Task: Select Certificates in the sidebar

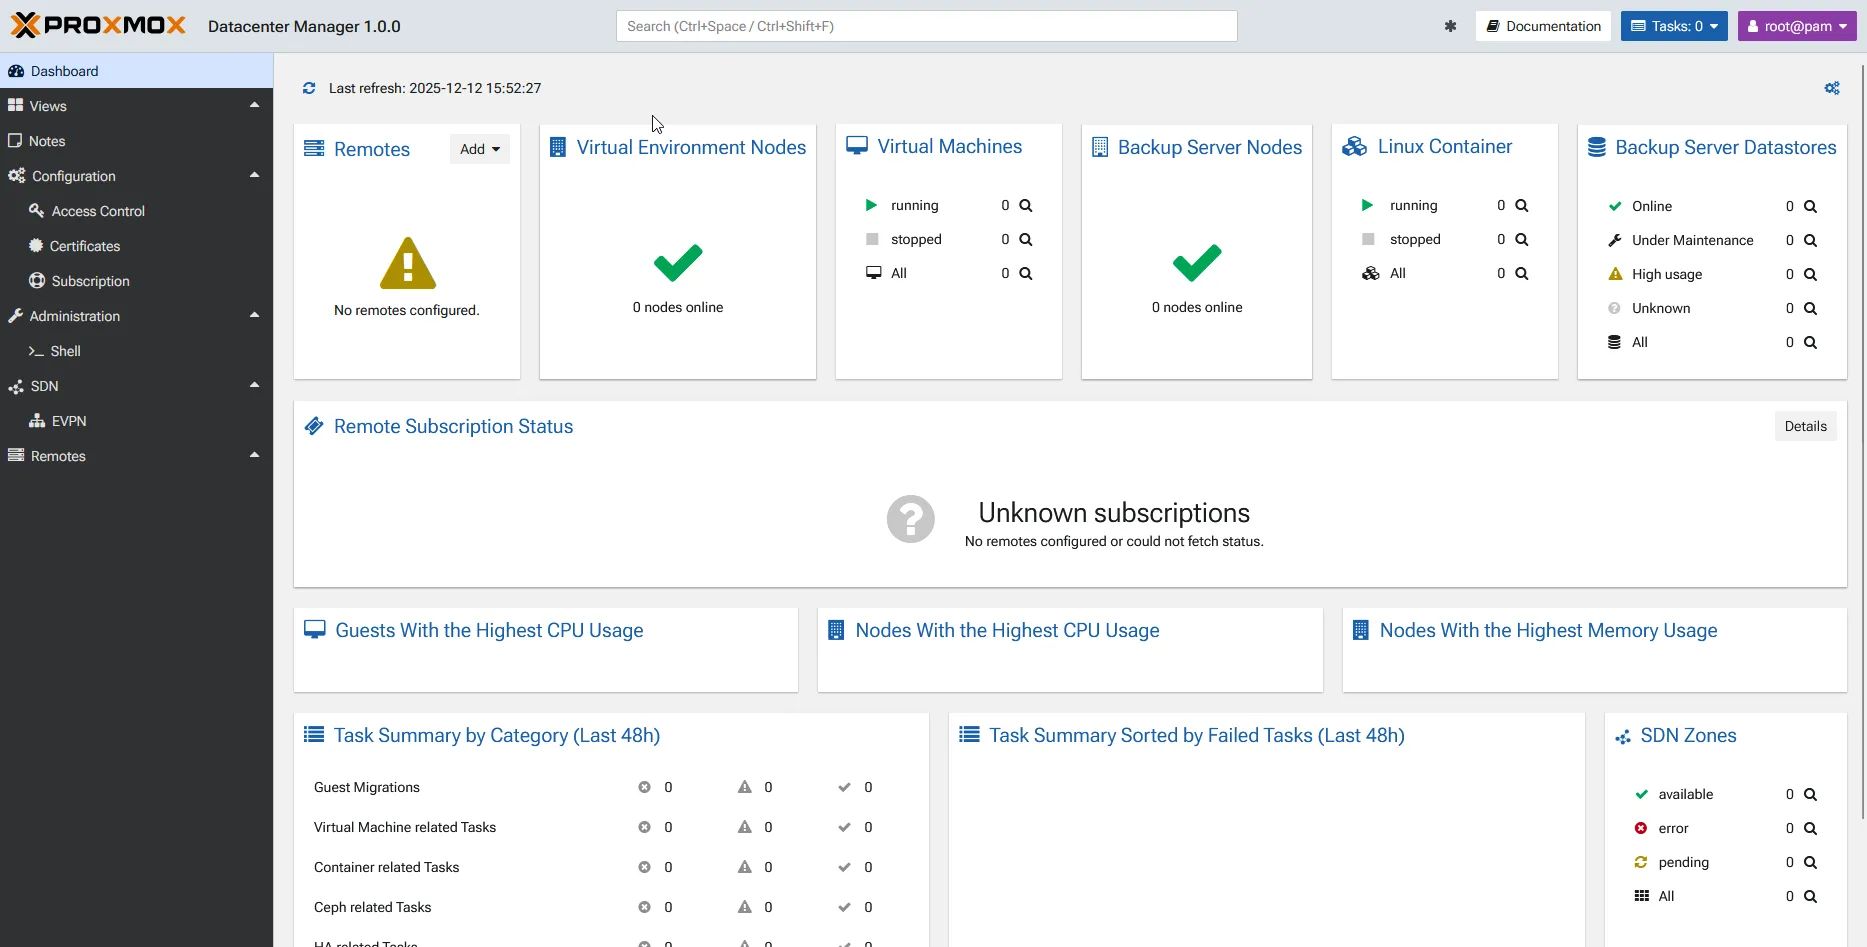Action: point(85,246)
